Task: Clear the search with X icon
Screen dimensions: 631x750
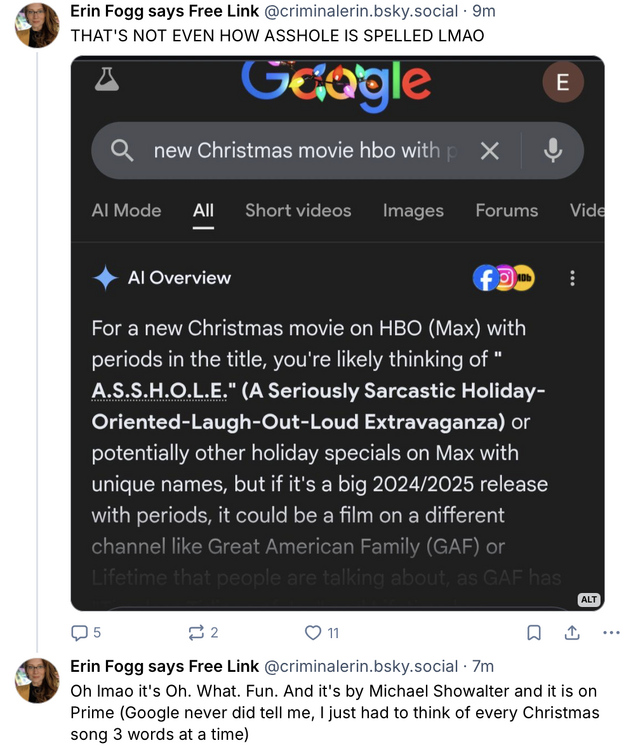Action: click(489, 151)
